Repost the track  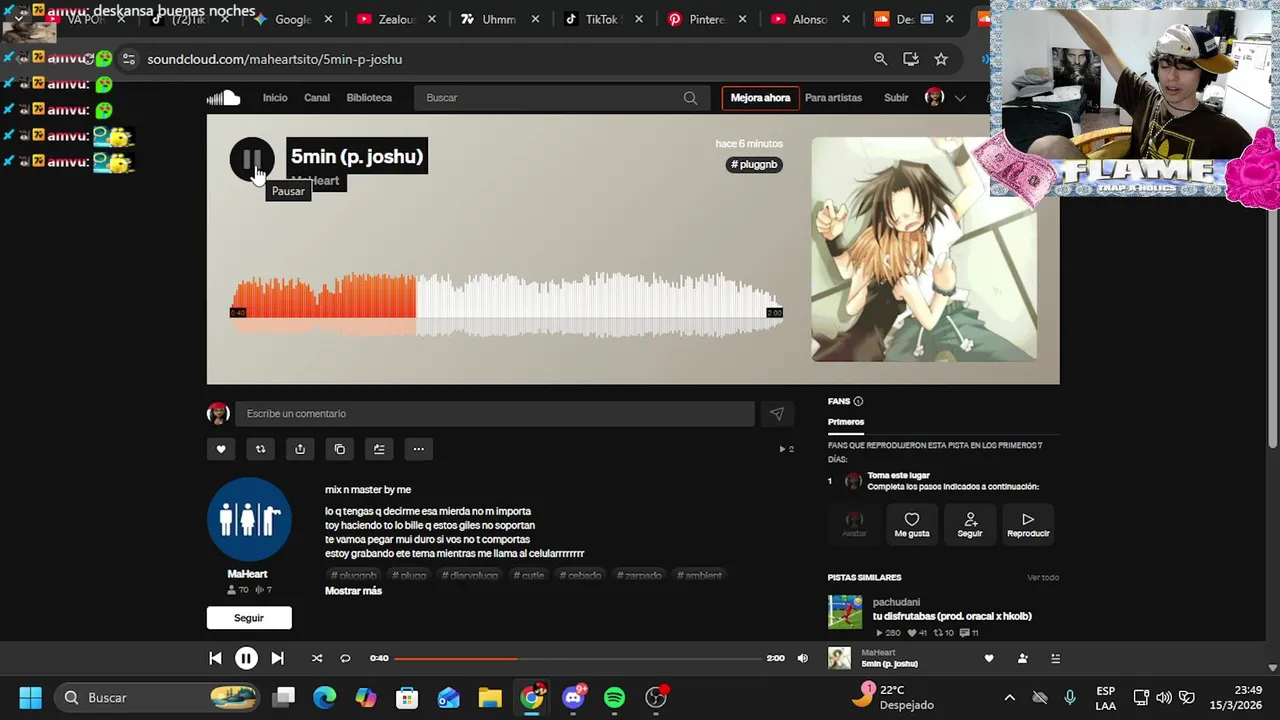[260, 449]
